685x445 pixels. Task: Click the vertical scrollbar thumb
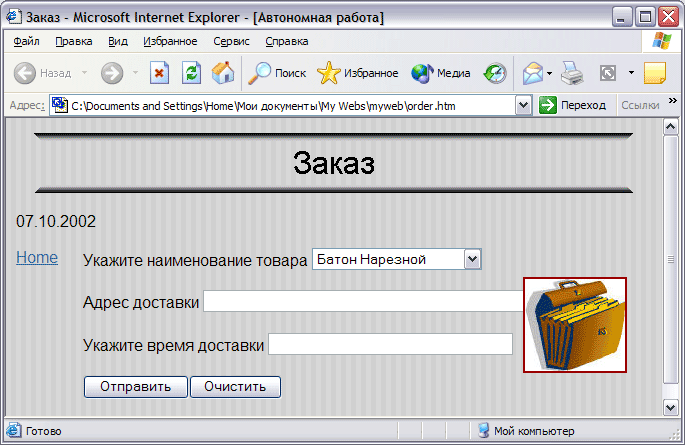(x=671, y=259)
